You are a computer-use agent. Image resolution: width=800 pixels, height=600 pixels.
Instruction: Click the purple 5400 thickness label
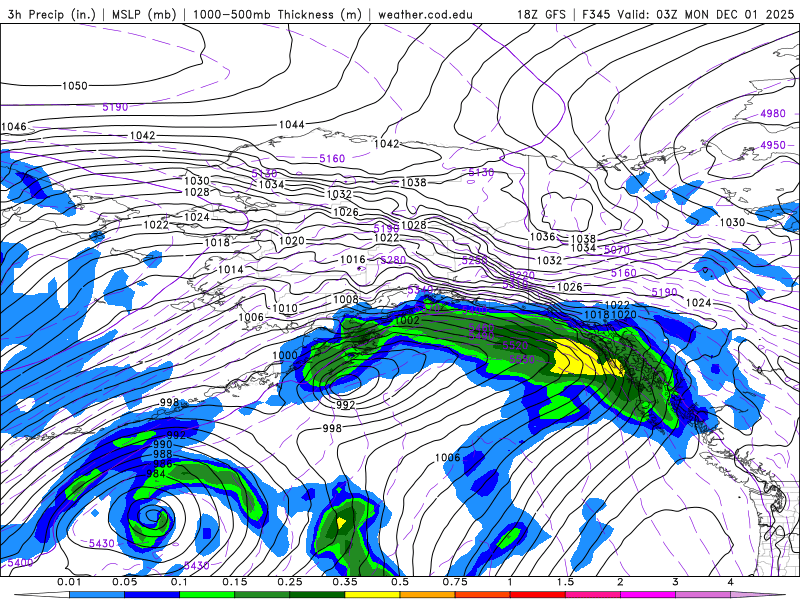pyautogui.click(x=20, y=563)
